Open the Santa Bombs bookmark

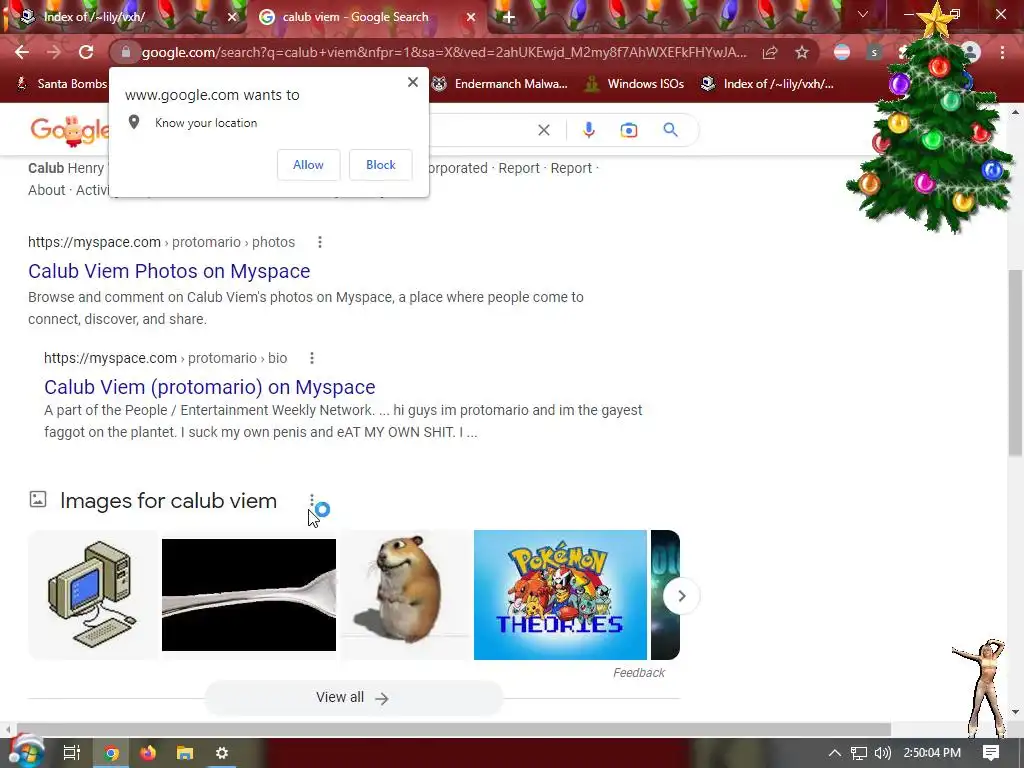pos(61,84)
